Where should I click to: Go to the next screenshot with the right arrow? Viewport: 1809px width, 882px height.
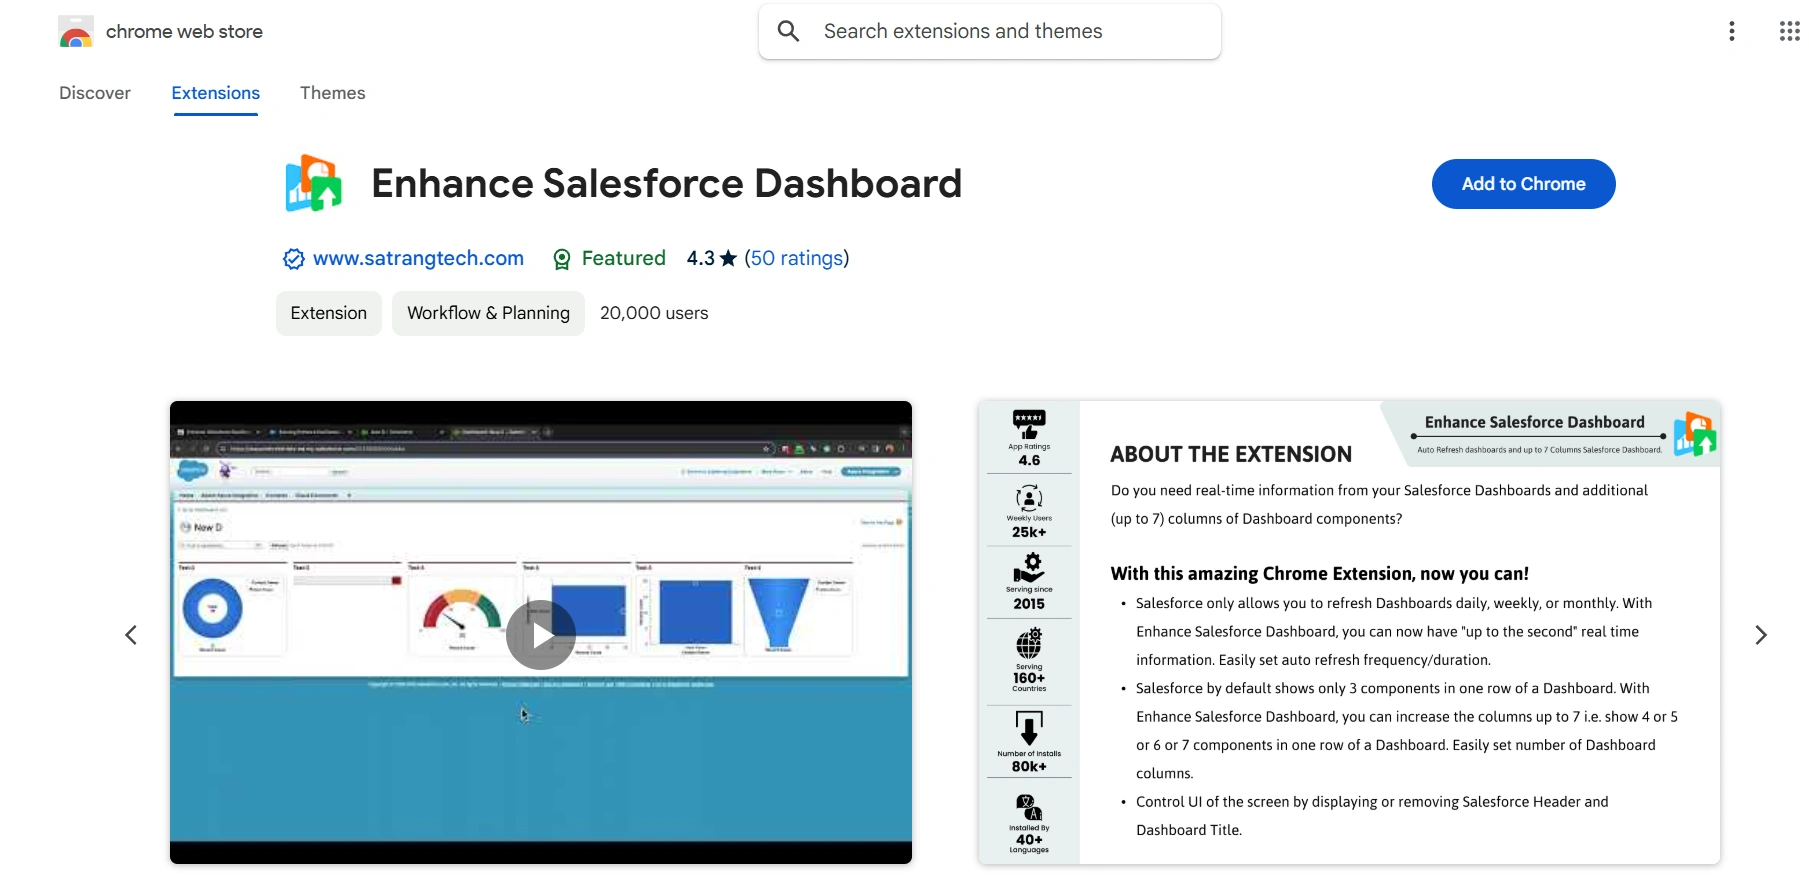tap(1761, 635)
